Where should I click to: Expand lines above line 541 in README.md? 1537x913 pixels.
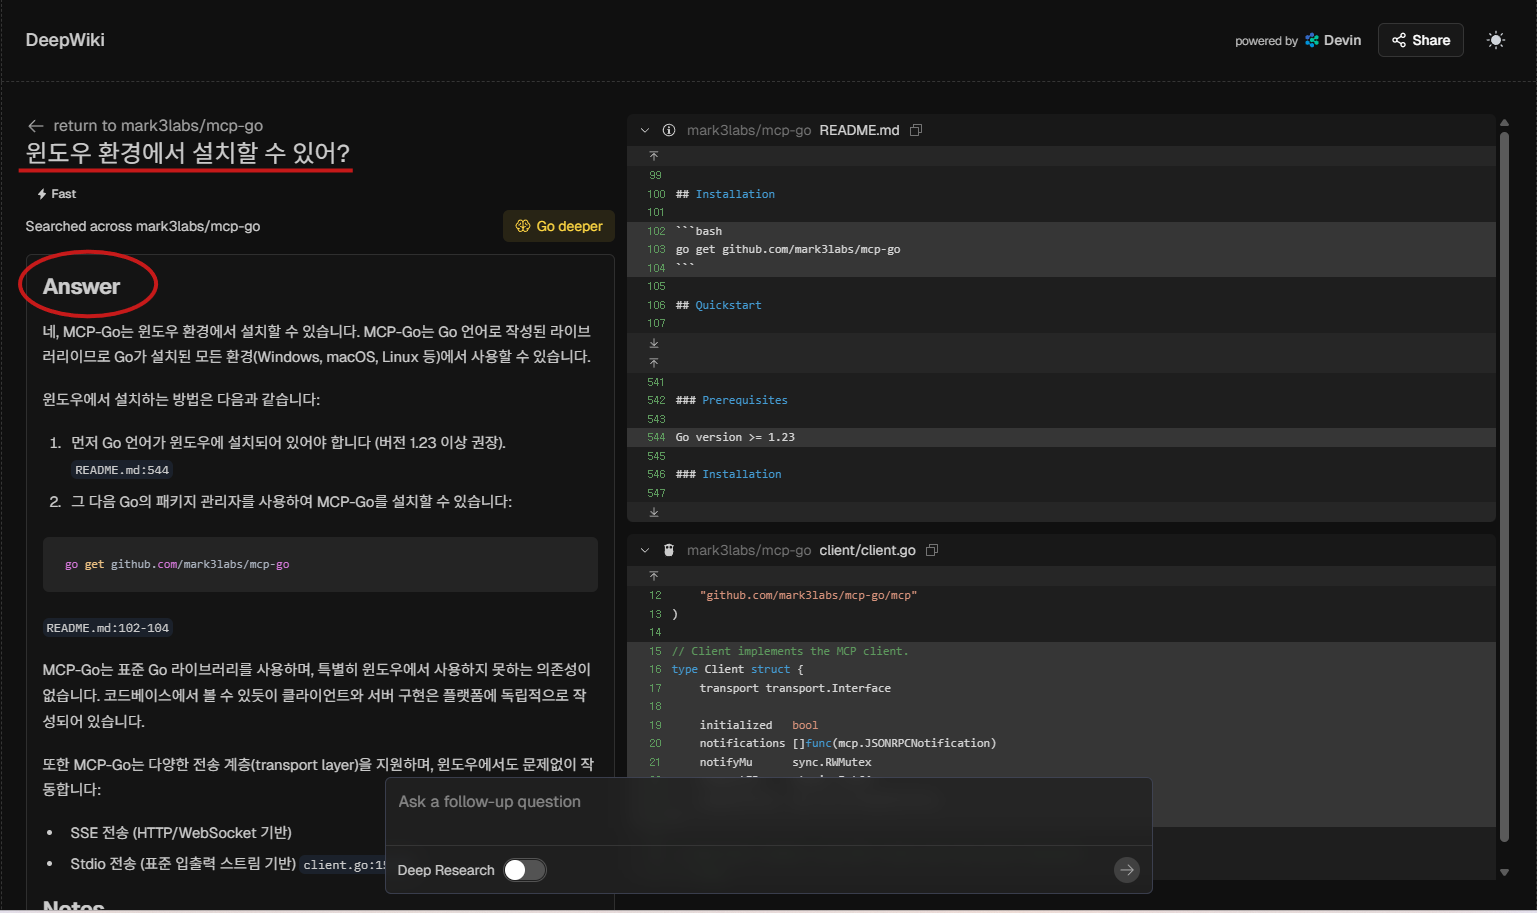tap(654, 362)
